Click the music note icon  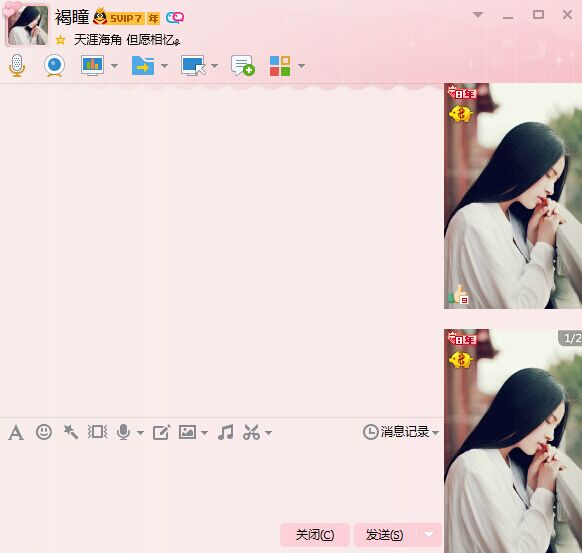[x=226, y=432]
